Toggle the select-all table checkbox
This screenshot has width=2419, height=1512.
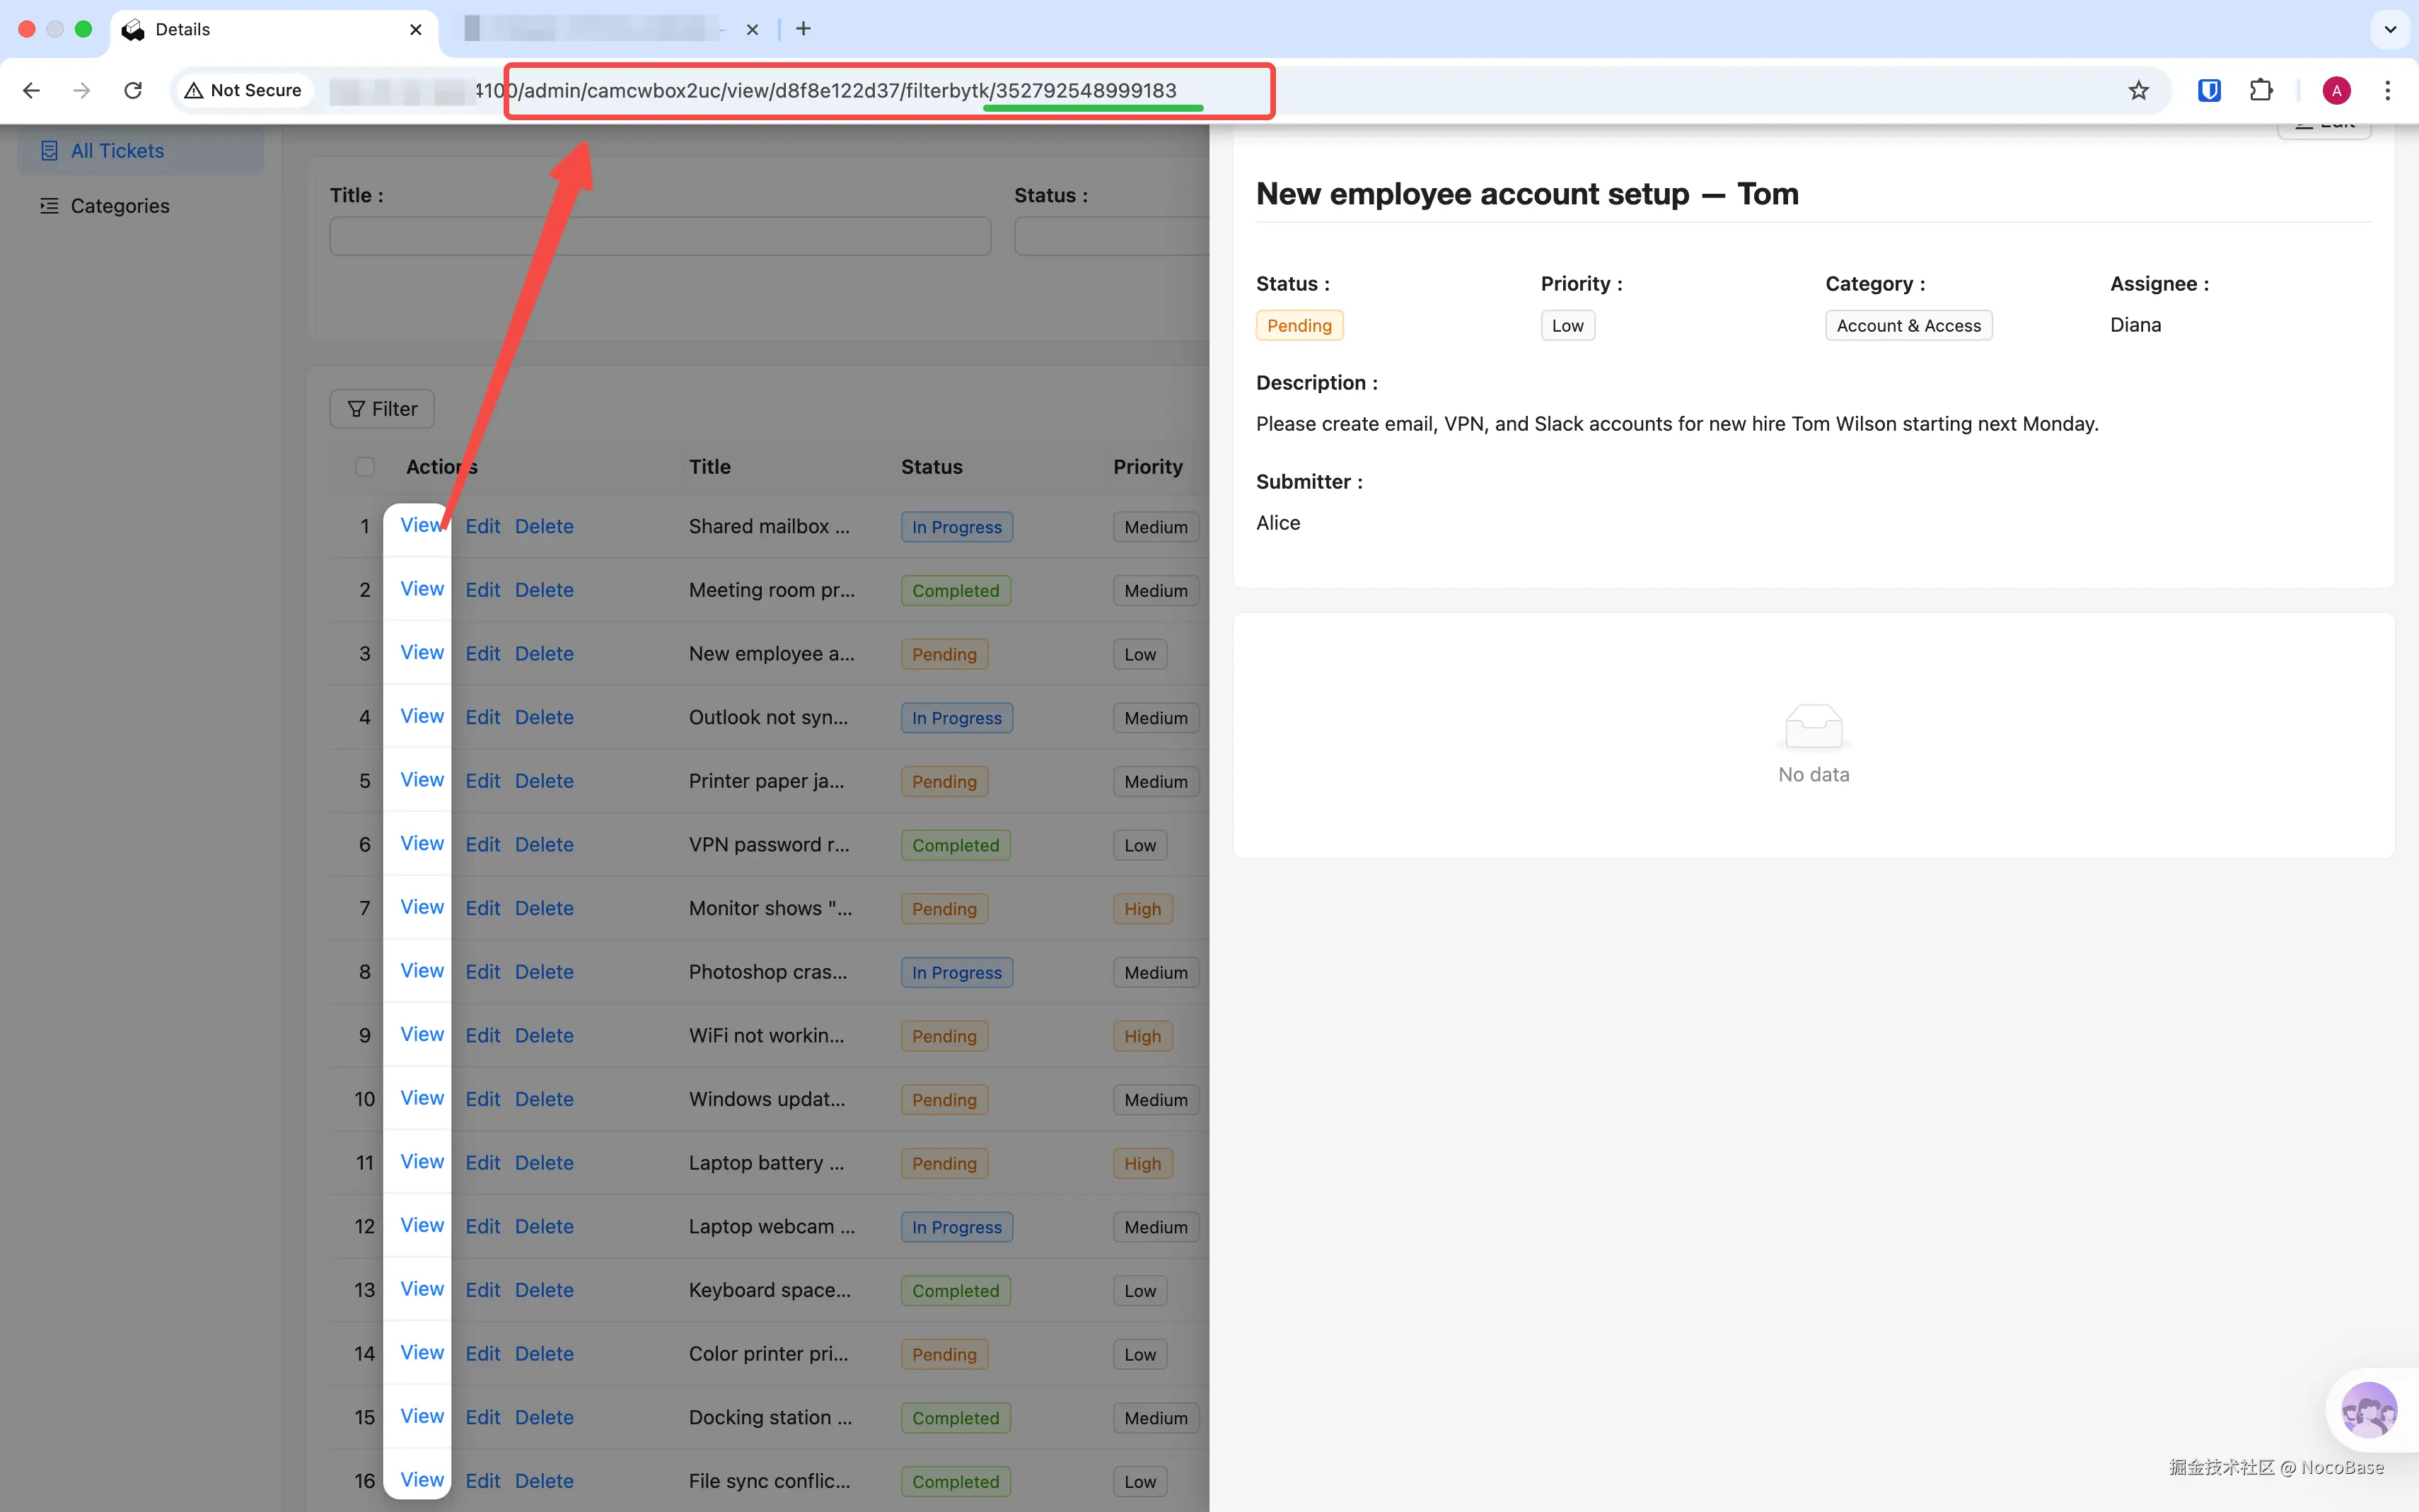365,467
